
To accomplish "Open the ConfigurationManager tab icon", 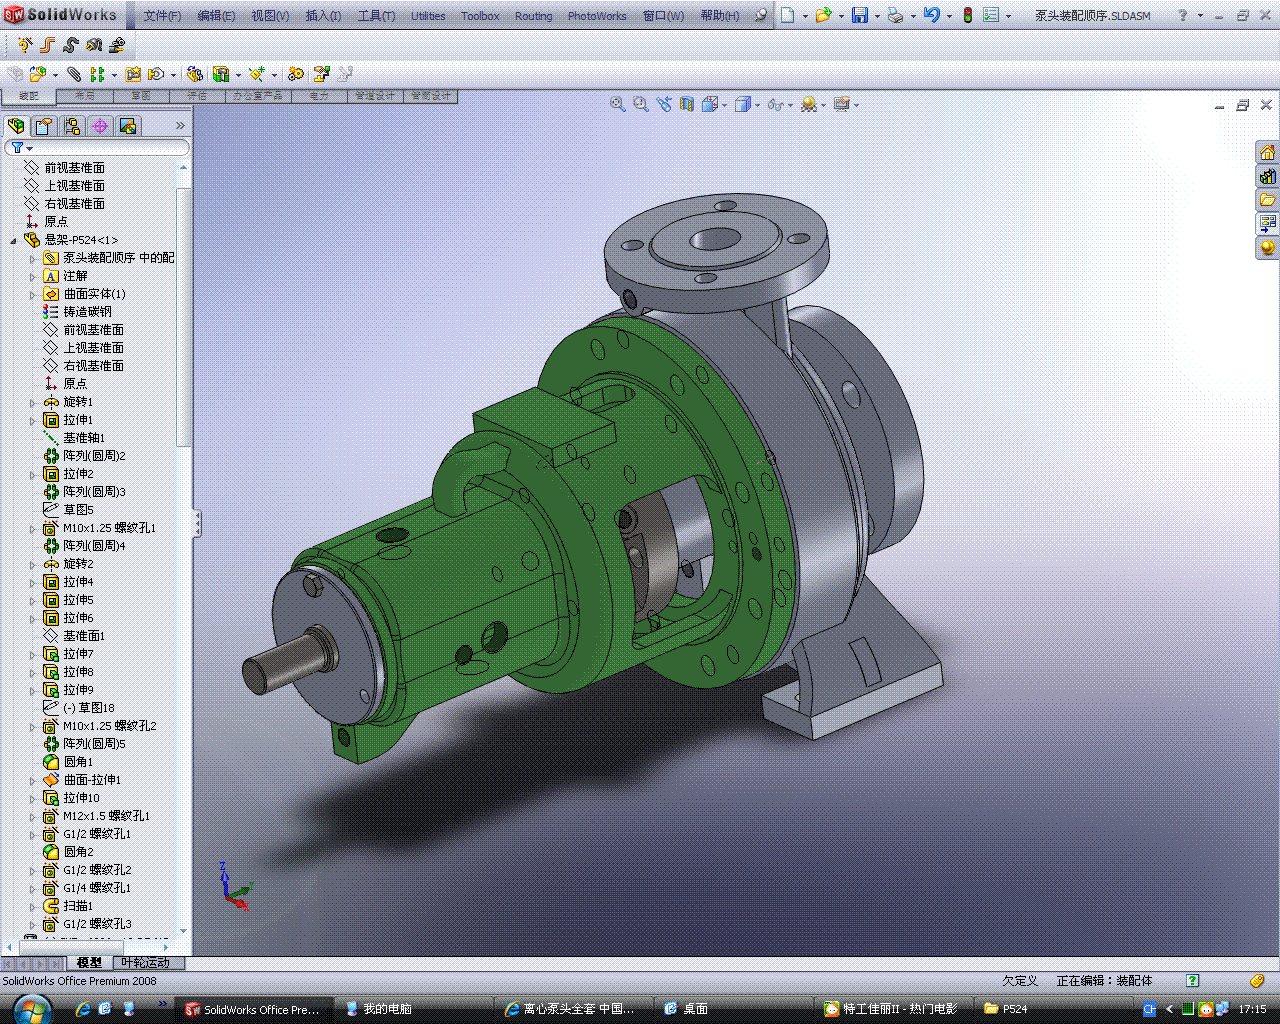I will coord(71,126).
